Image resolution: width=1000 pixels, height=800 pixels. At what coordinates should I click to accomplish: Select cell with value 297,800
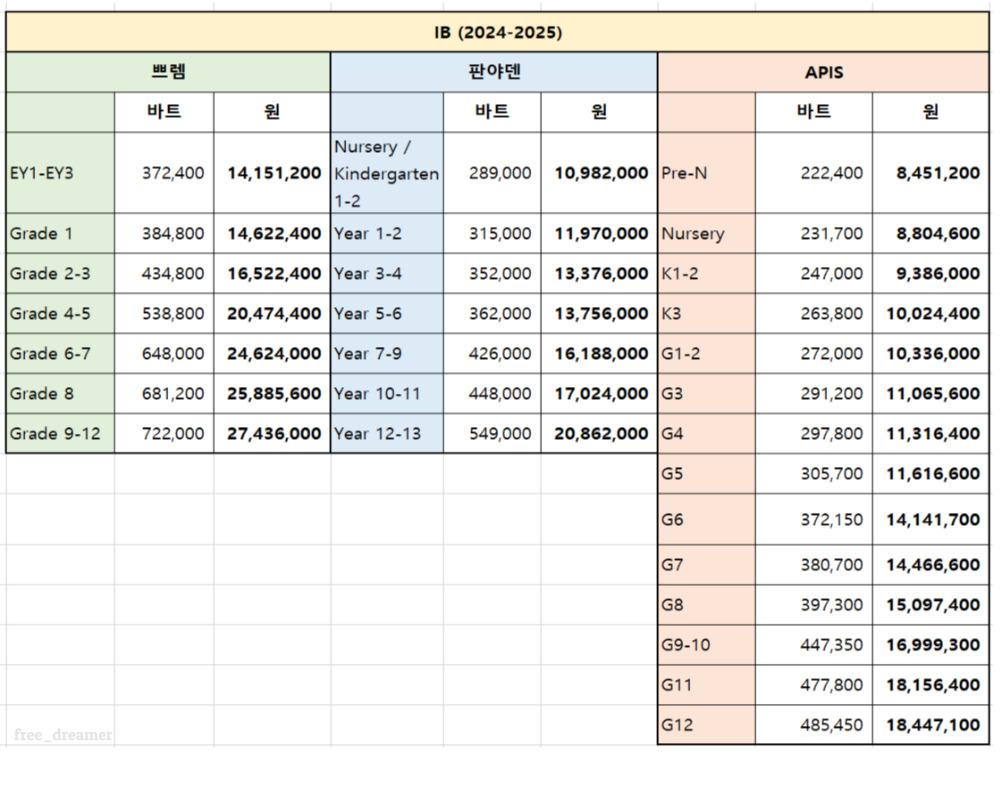pyautogui.click(x=814, y=434)
